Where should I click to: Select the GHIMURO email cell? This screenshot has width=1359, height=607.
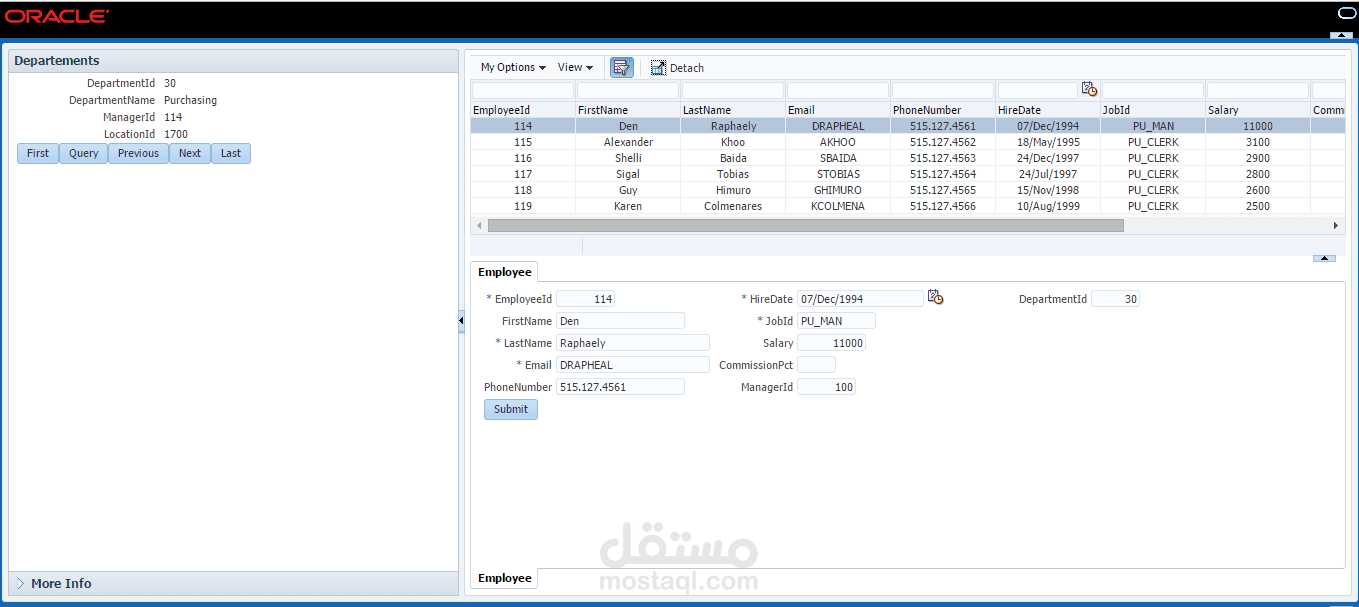tap(838, 190)
